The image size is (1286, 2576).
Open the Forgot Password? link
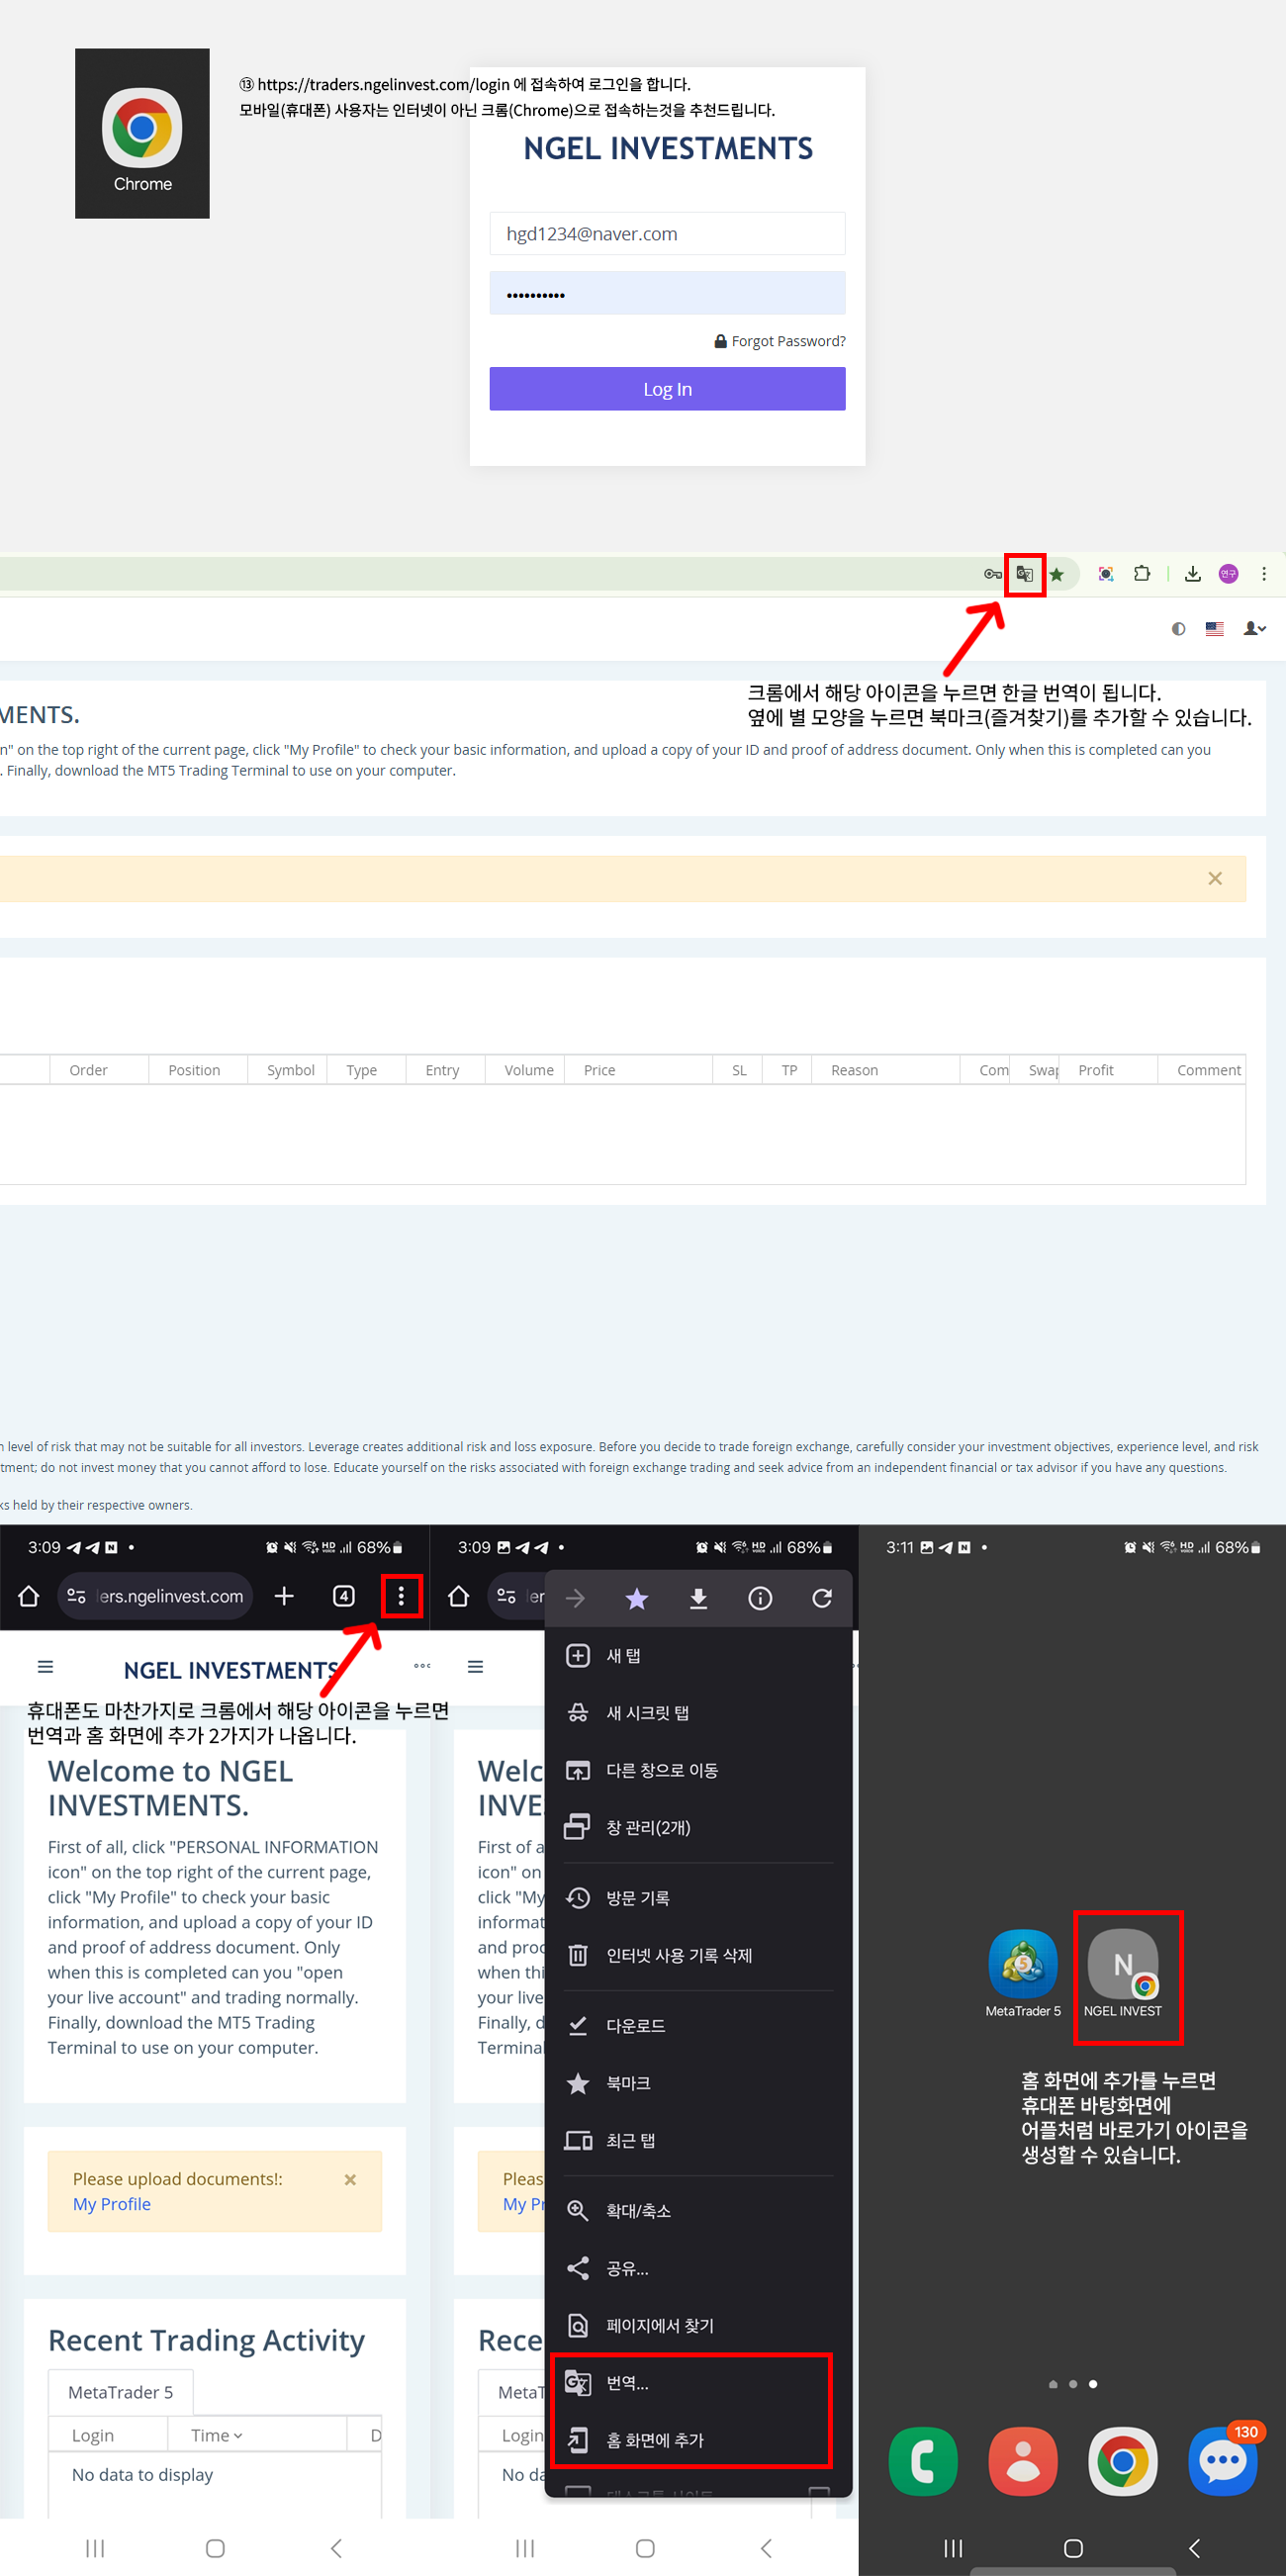click(x=780, y=341)
